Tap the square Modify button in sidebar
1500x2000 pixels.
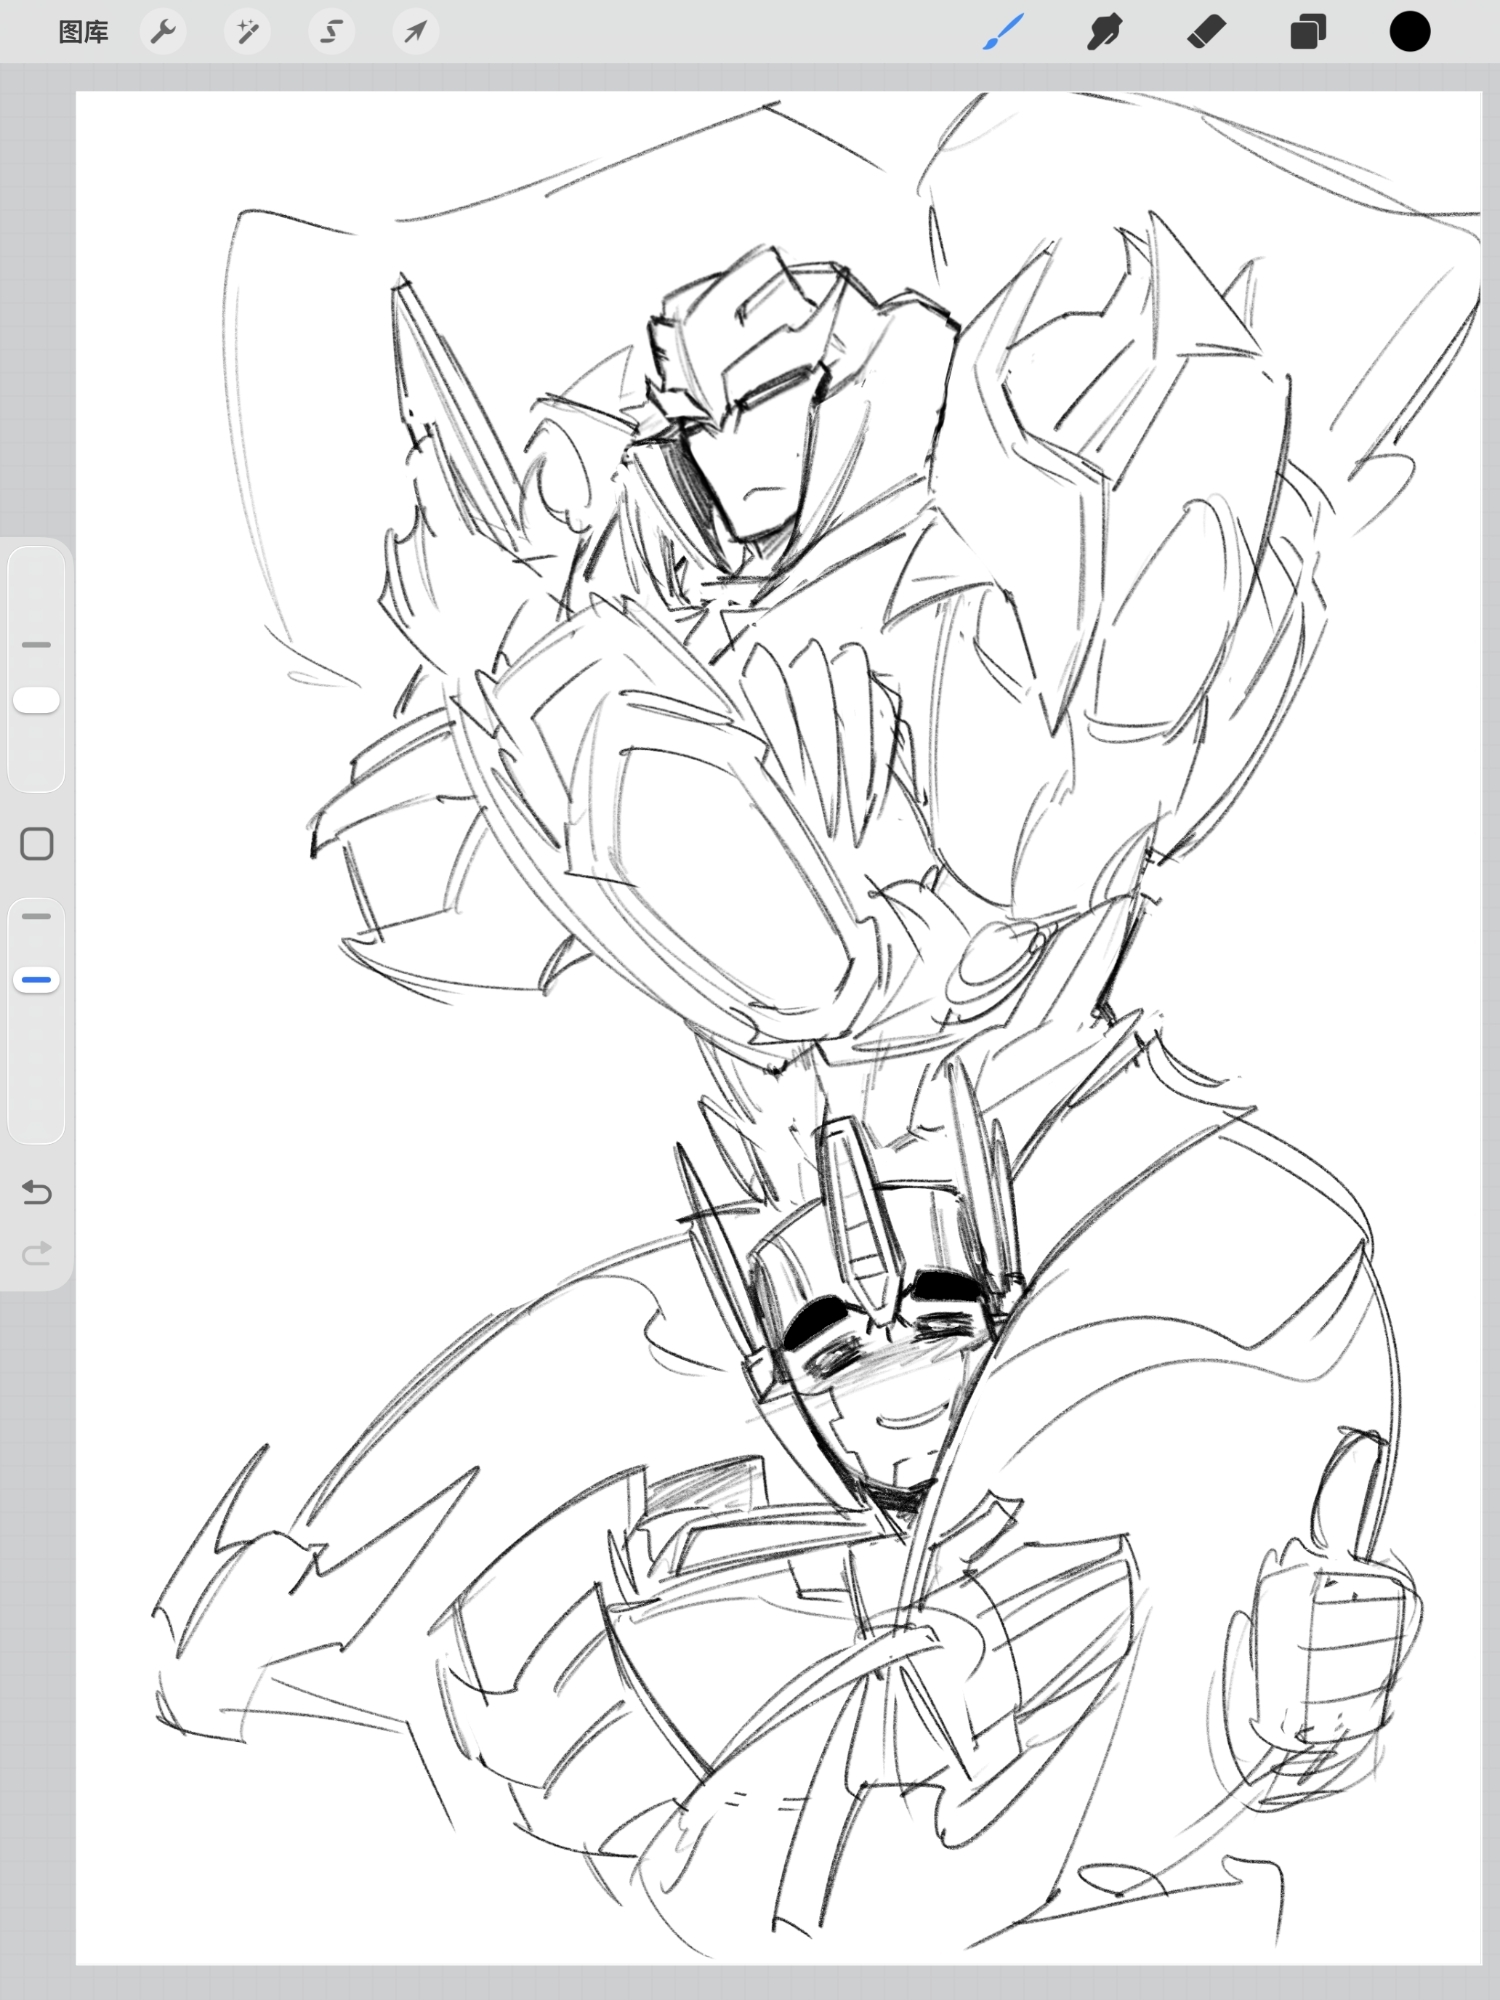pyautogui.click(x=37, y=844)
